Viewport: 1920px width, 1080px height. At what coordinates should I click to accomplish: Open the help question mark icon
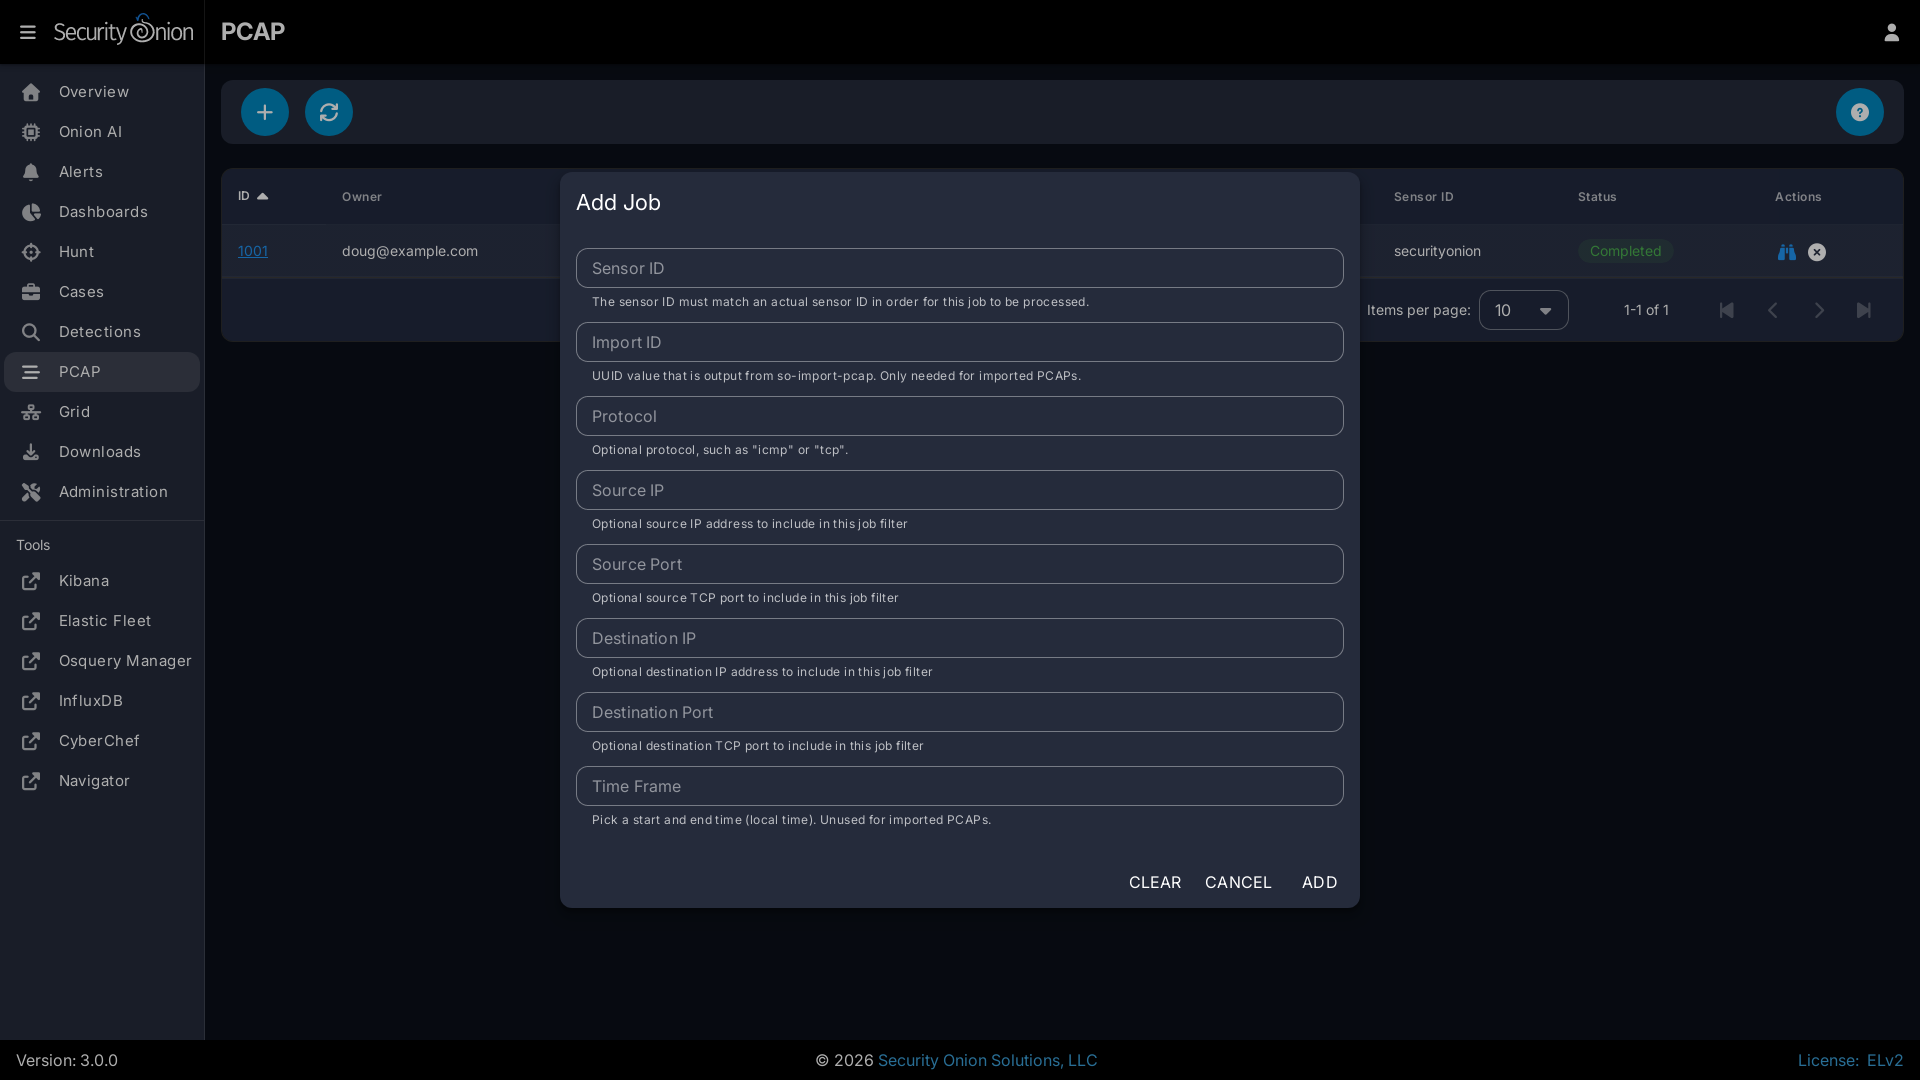pyautogui.click(x=1859, y=112)
